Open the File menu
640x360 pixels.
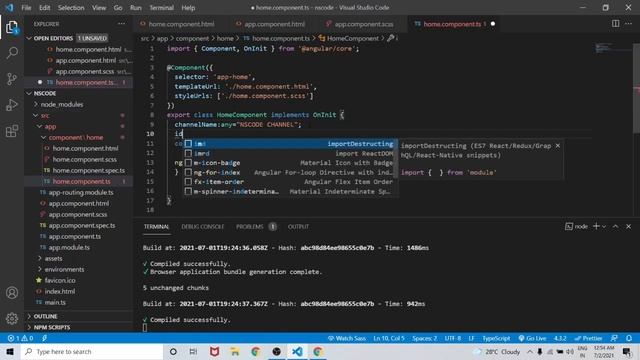(26, 8)
